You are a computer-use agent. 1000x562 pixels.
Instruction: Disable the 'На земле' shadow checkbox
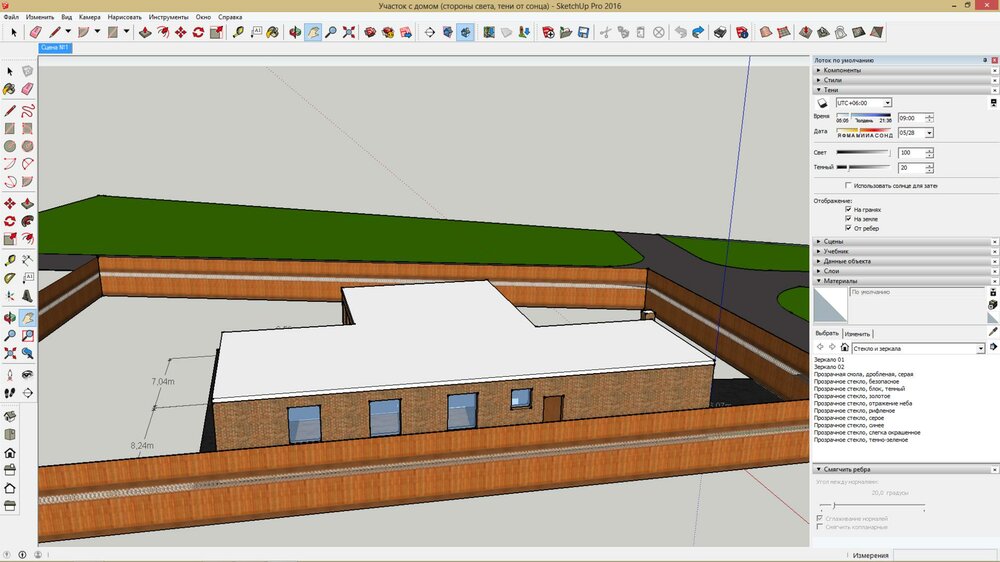pos(849,218)
